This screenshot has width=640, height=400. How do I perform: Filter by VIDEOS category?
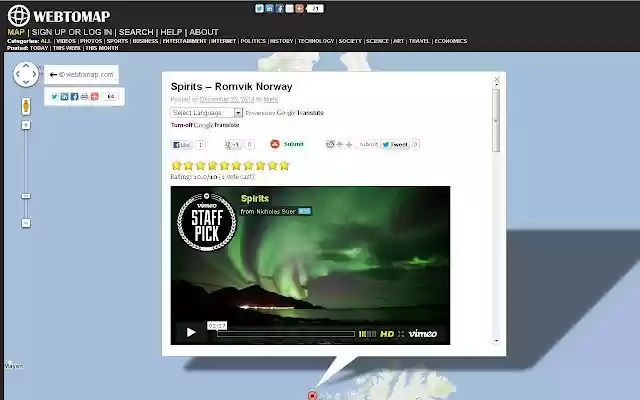coord(66,41)
